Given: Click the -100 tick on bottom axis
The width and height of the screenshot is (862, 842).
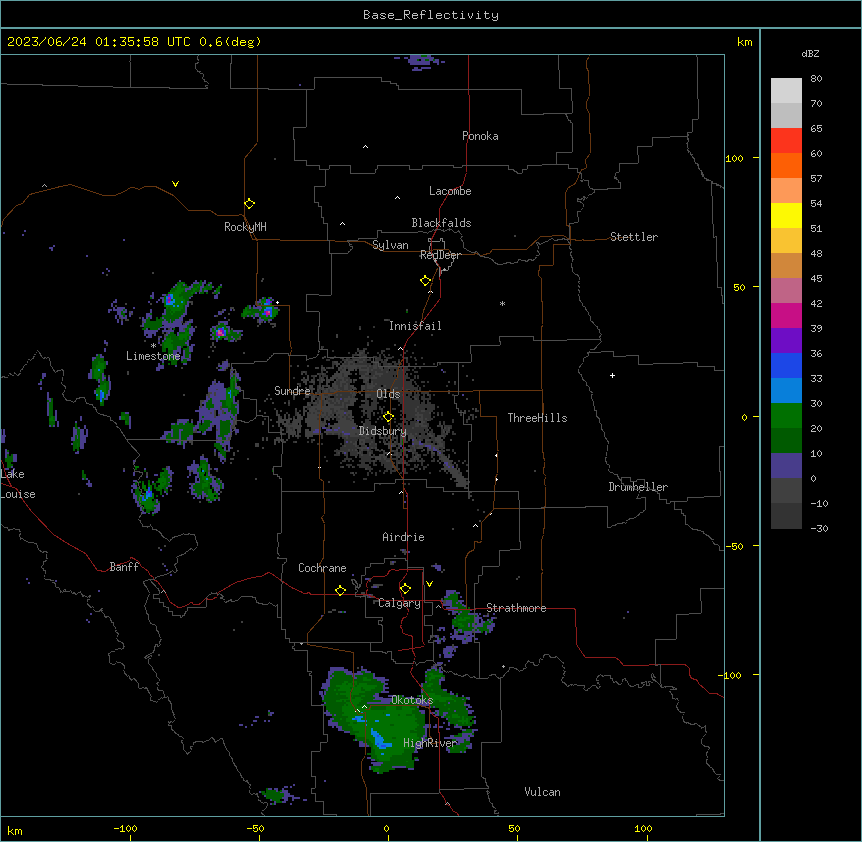Looking at the screenshot, I should [125, 828].
